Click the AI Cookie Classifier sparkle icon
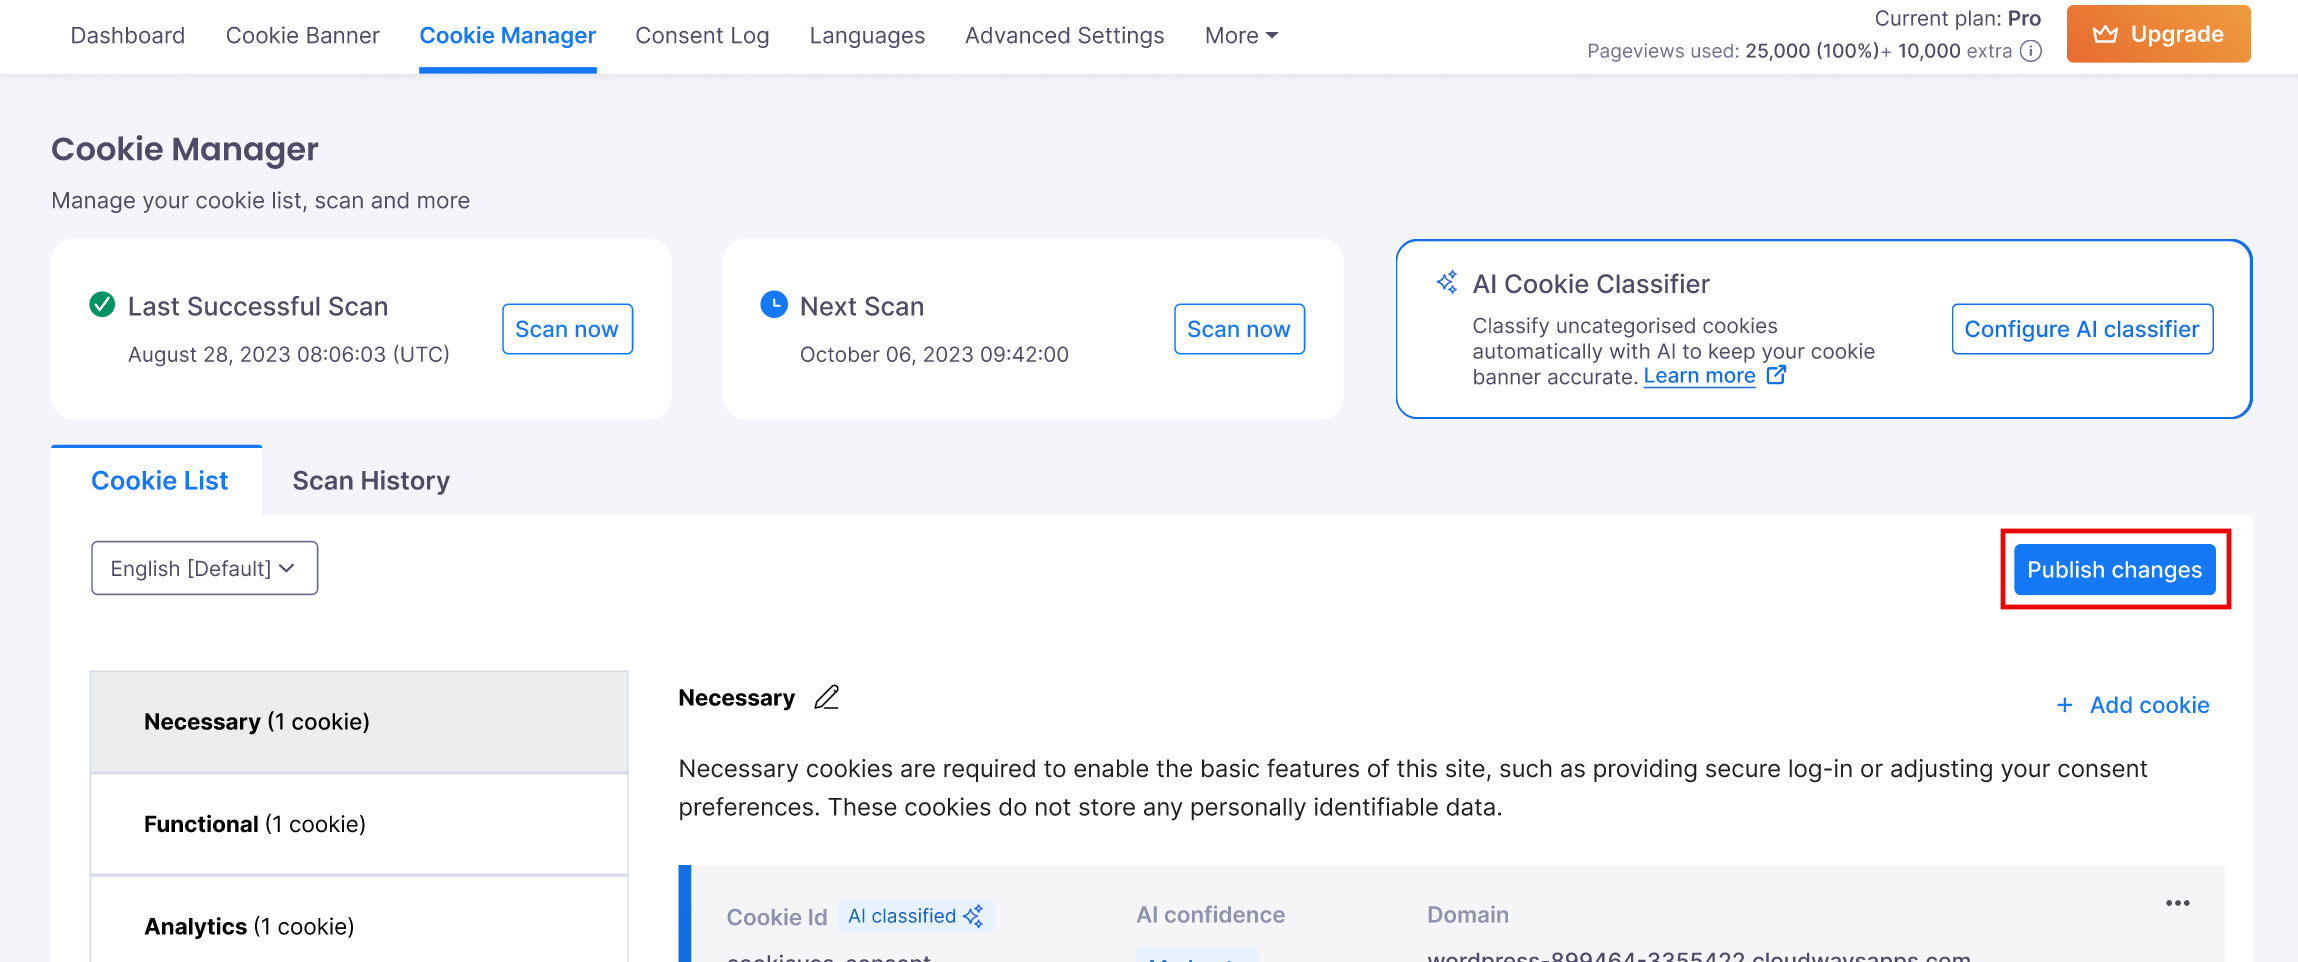2298x962 pixels. tap(1447, 283)
